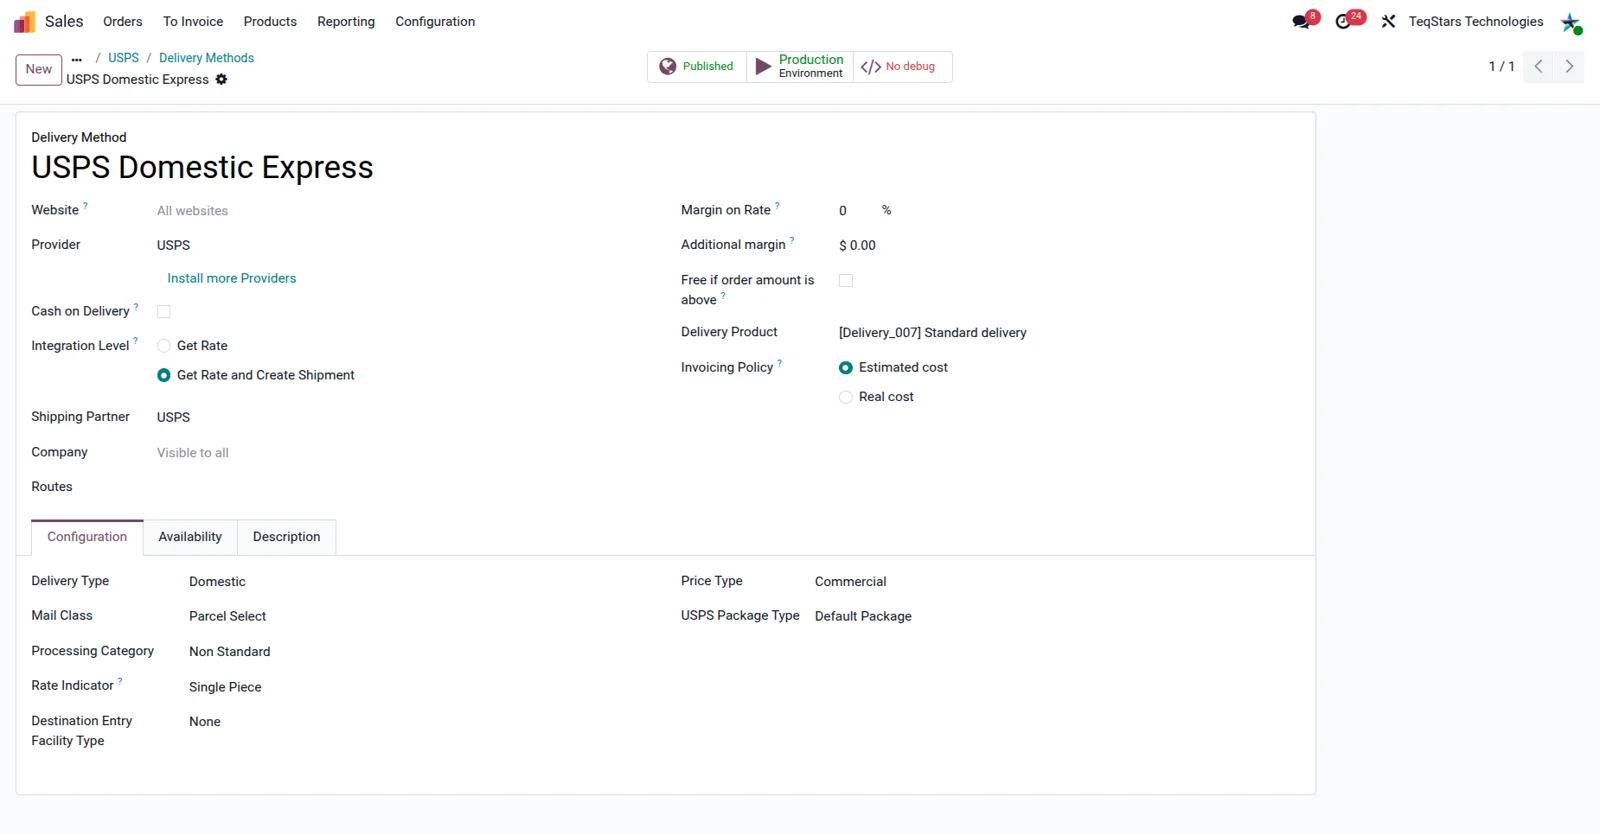Open the Configuration menu in the top bar

435,21
